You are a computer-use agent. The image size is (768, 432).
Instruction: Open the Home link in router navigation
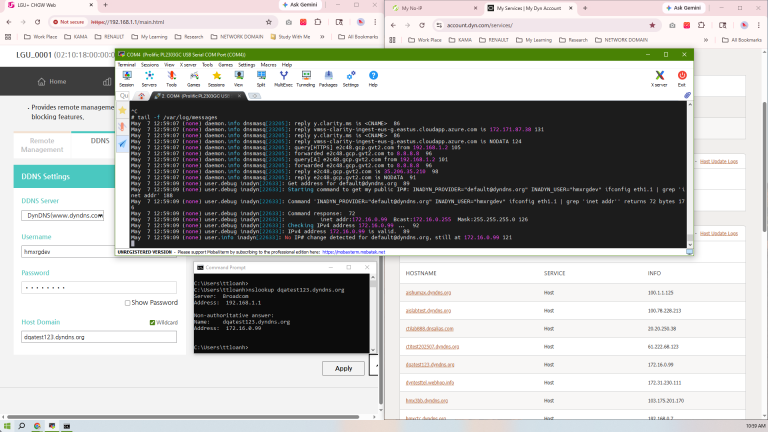pos(52,82)
